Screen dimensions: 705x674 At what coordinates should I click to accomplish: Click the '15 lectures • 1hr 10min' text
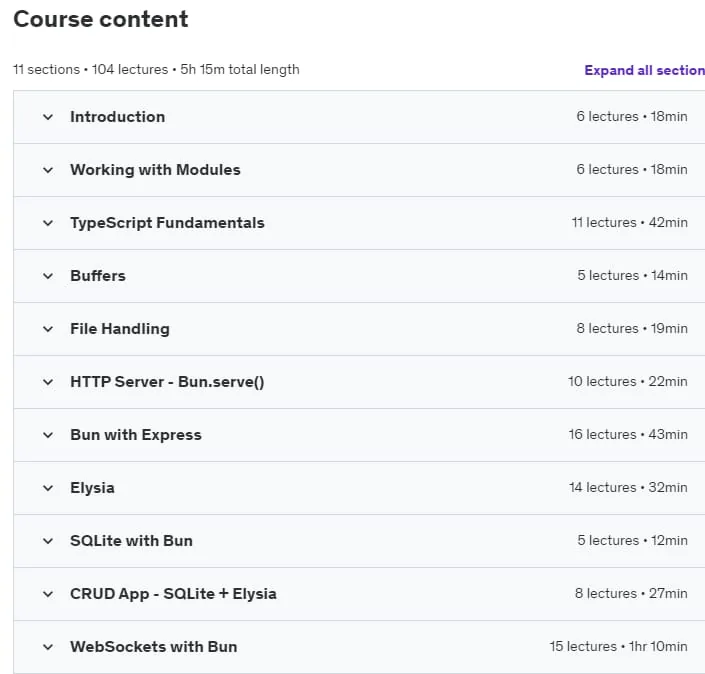[x=618, y=647]
